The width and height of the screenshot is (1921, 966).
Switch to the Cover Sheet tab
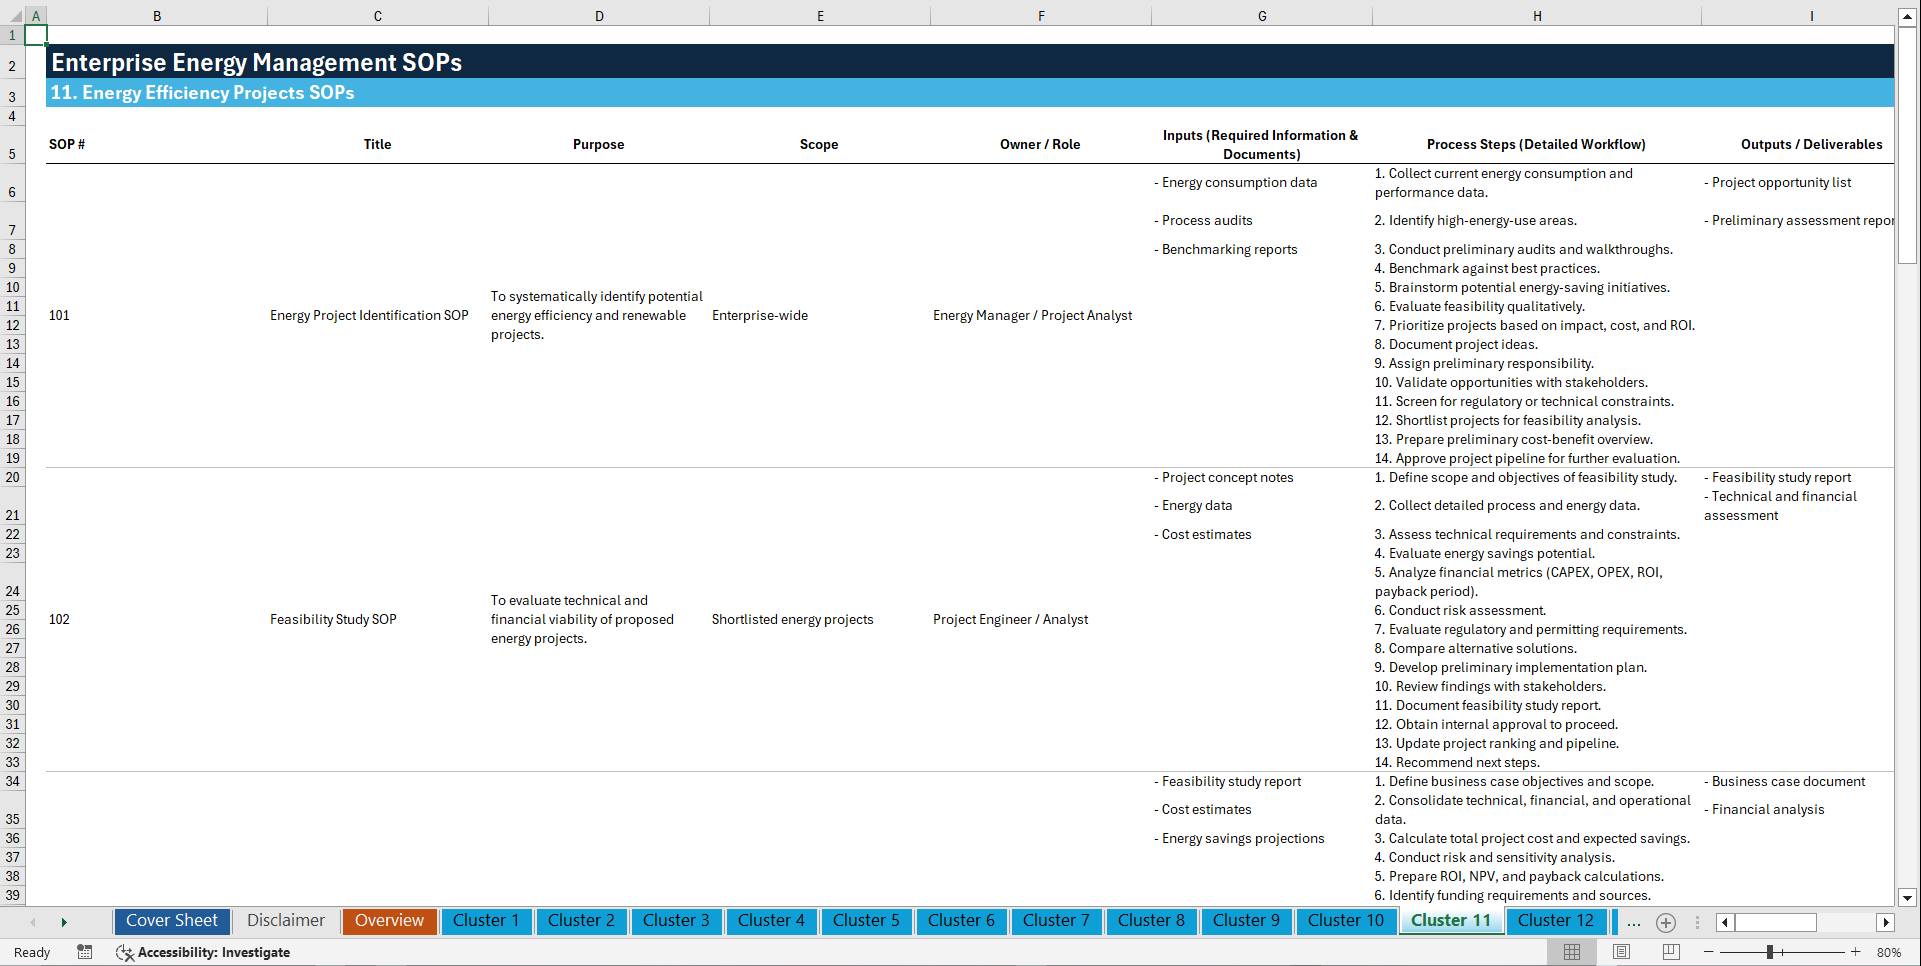click(171, 920)
